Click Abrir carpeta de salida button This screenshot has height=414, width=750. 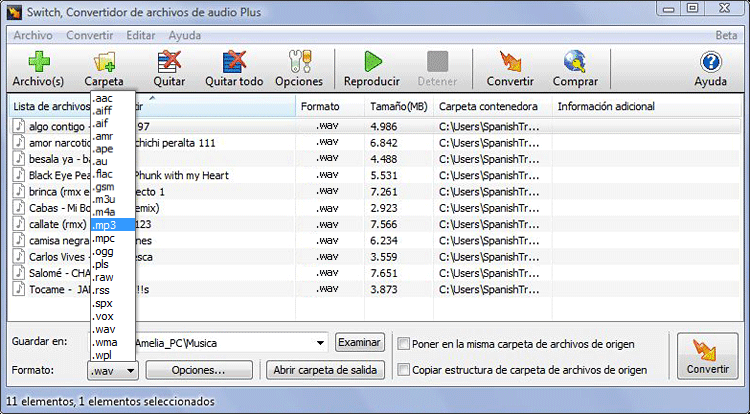click(x=325, y=370)
